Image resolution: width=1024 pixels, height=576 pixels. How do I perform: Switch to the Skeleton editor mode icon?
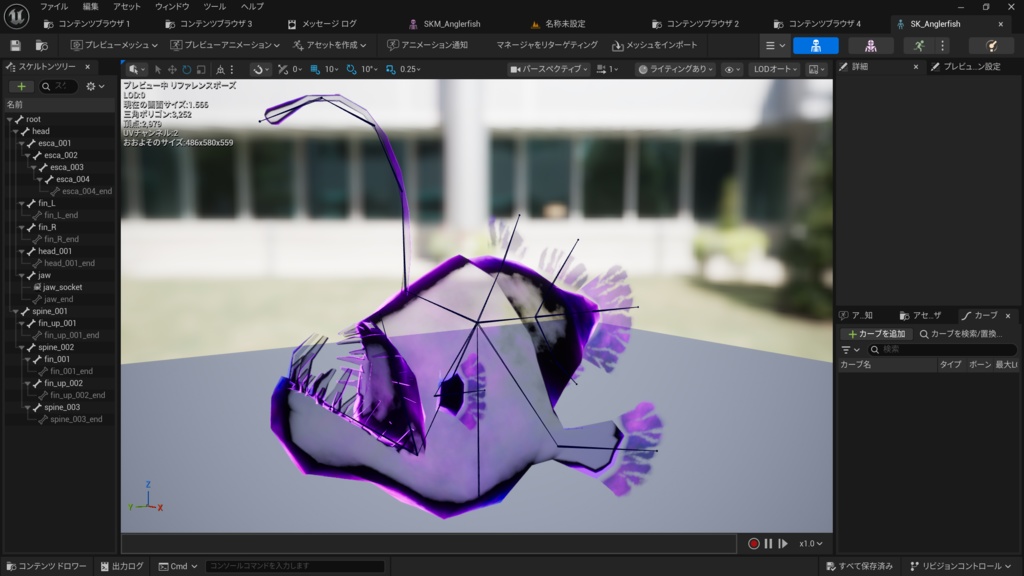point(816,46)
